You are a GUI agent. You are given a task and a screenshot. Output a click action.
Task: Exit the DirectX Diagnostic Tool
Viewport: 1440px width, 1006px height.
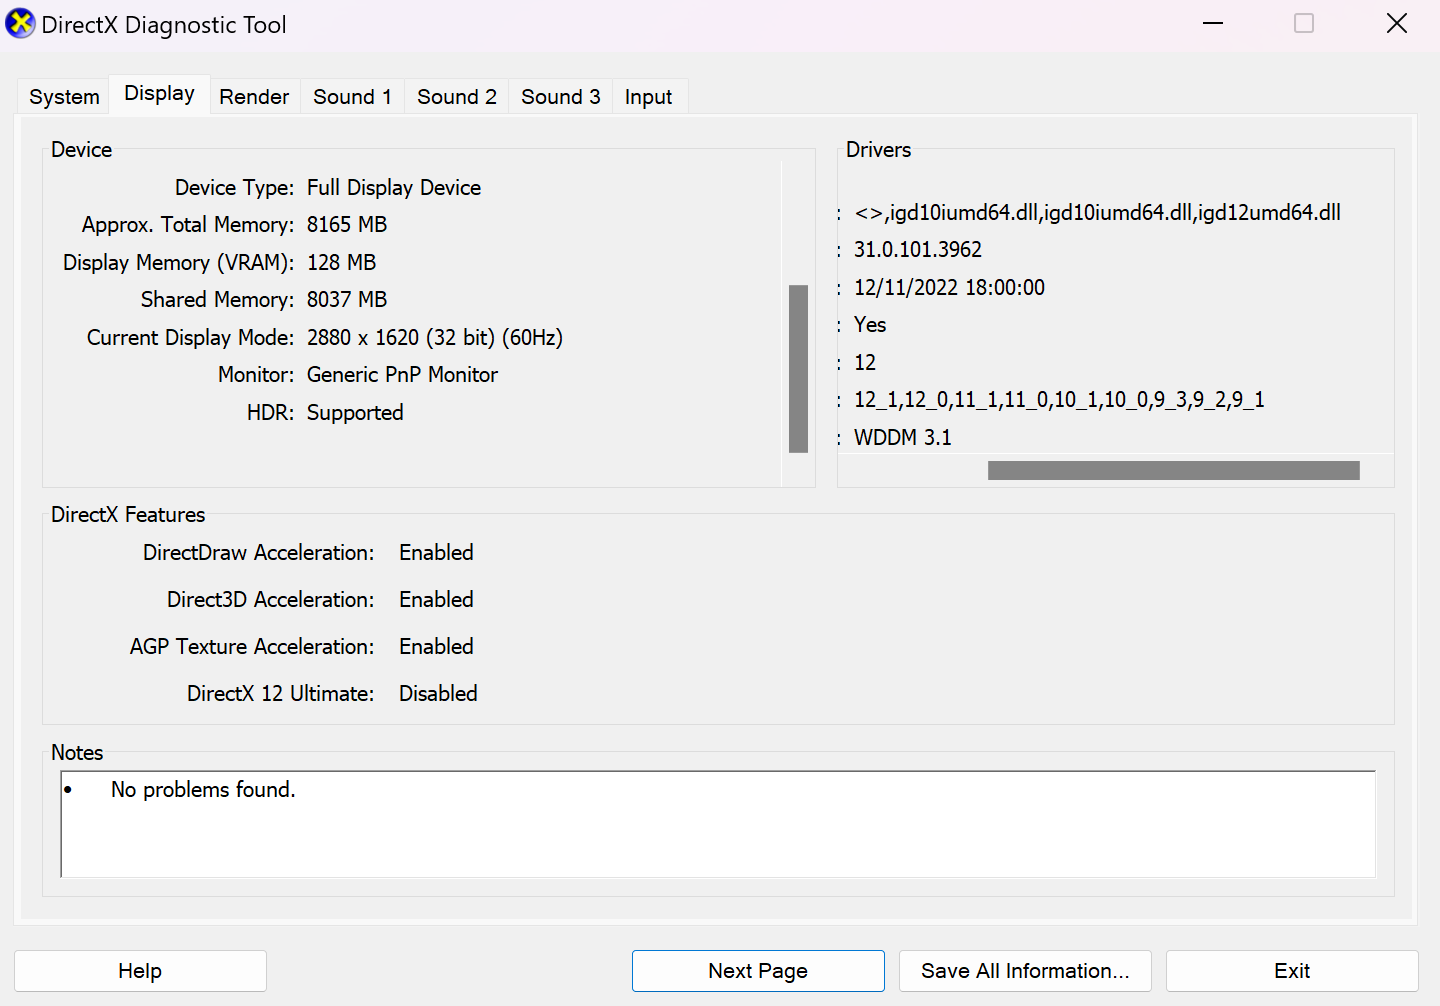(x=1291, y=970)
